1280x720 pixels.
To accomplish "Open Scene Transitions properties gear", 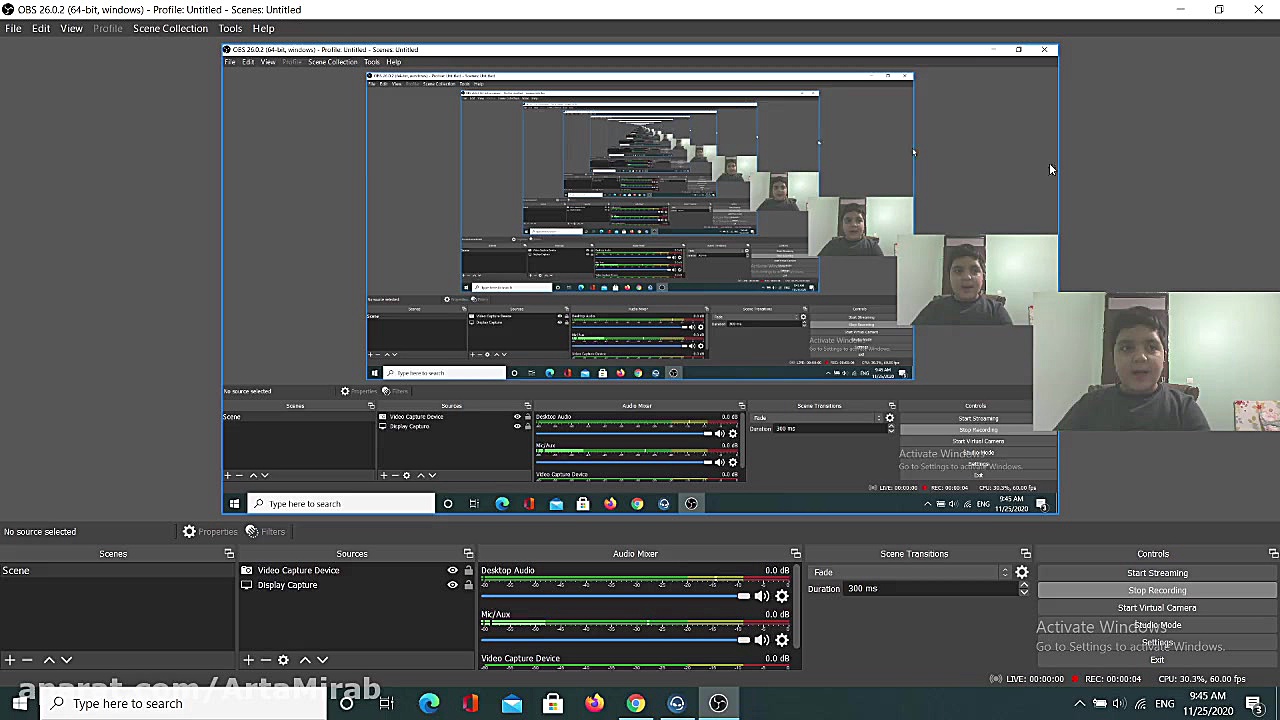I will pos(1022,572).
